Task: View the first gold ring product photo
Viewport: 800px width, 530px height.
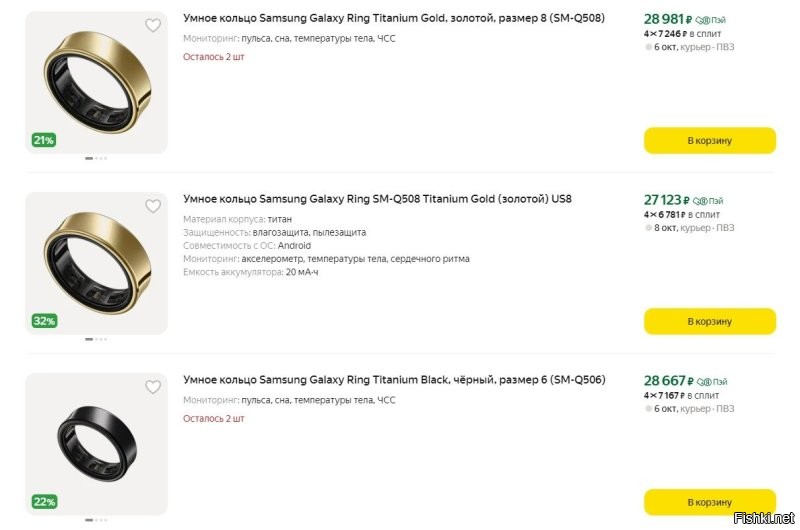Action: pyautogui.click(x=96, y=80)
